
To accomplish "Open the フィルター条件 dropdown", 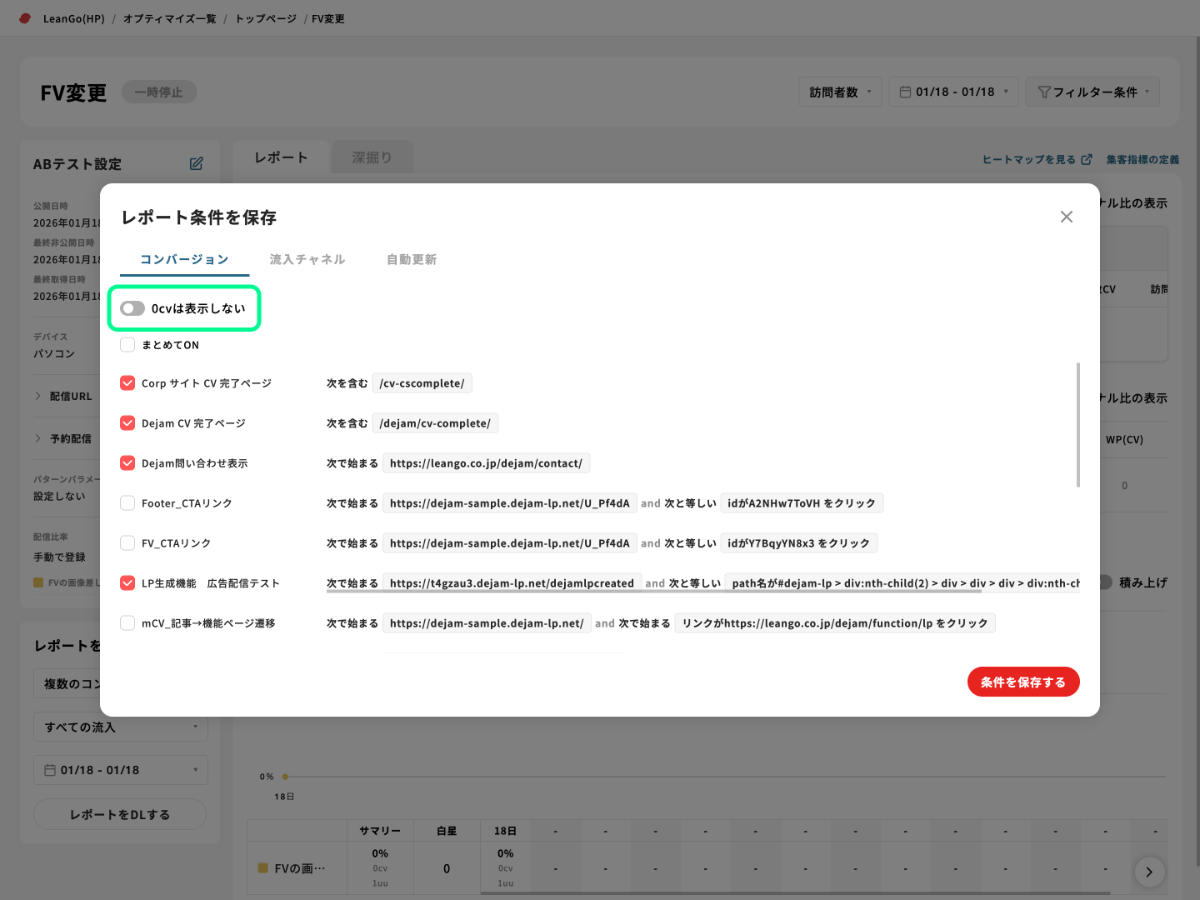I will point(1093,92).
